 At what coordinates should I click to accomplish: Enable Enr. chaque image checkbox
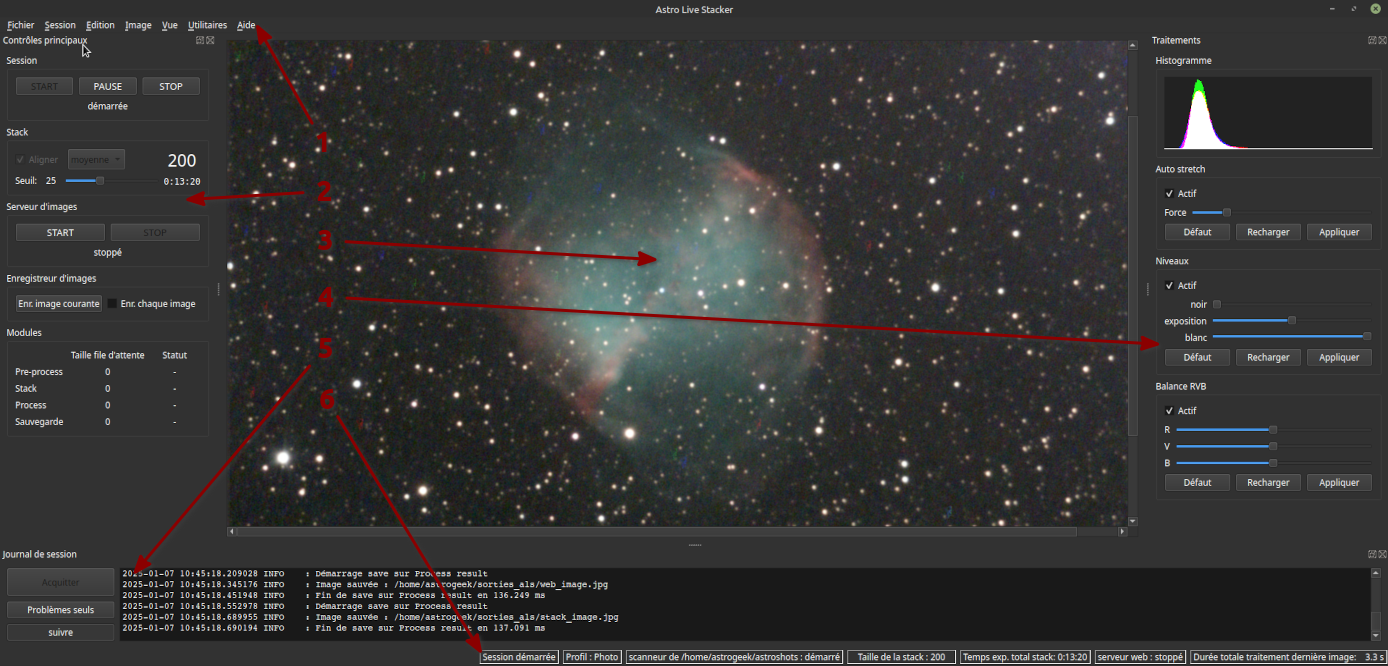point(113,304)
